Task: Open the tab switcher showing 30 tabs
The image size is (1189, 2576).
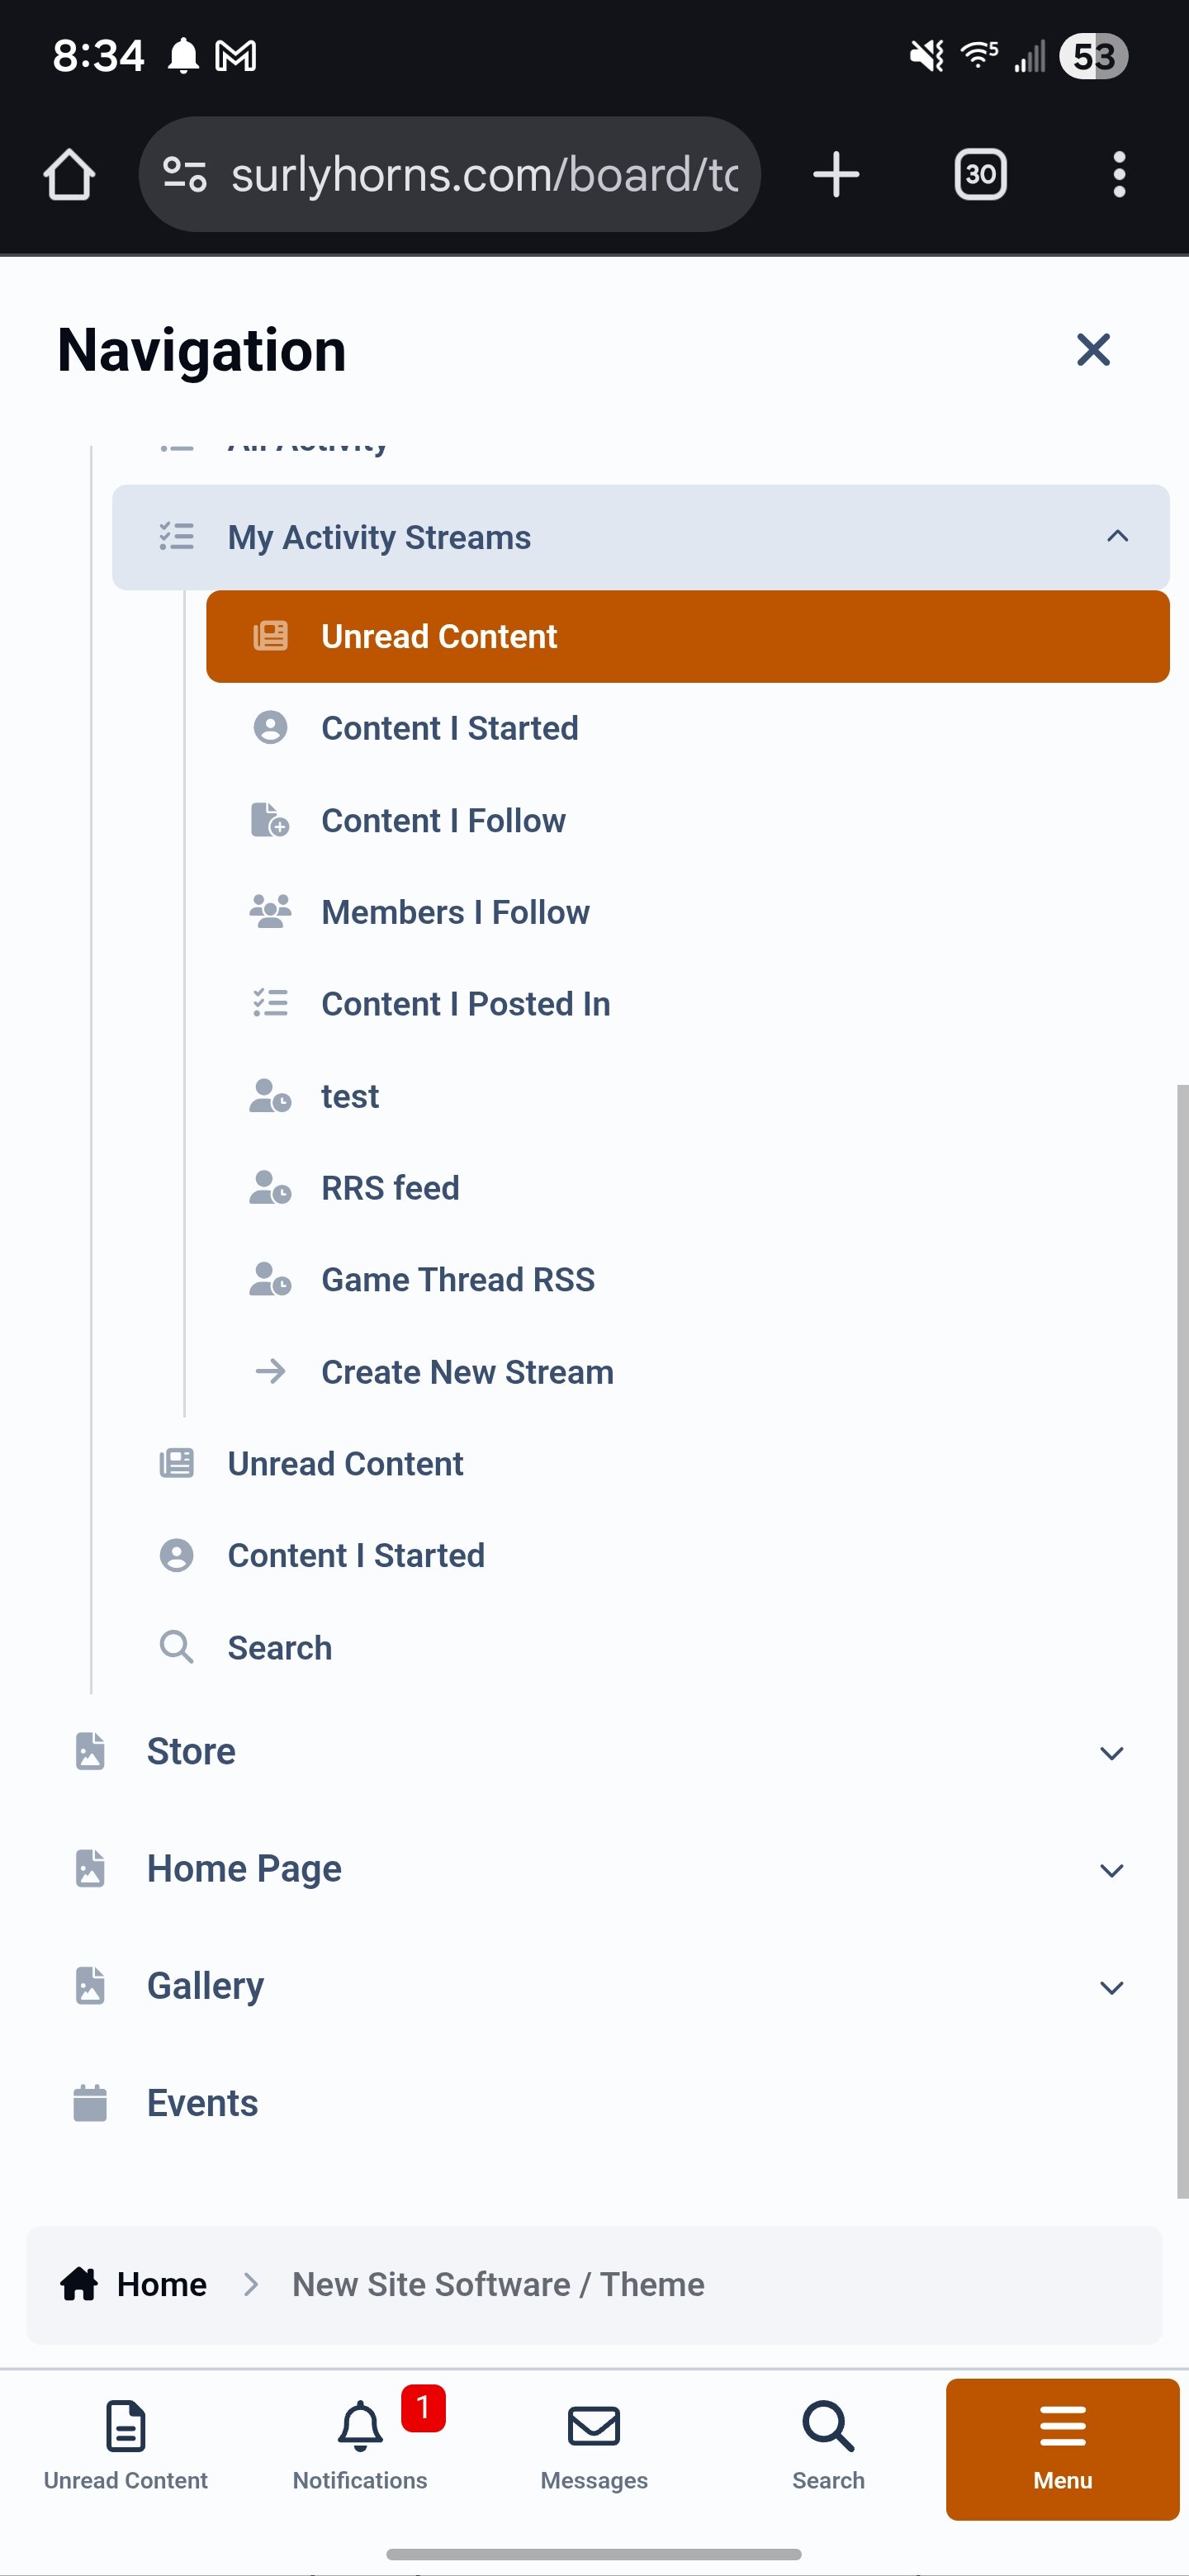Action: pos(980,175)
